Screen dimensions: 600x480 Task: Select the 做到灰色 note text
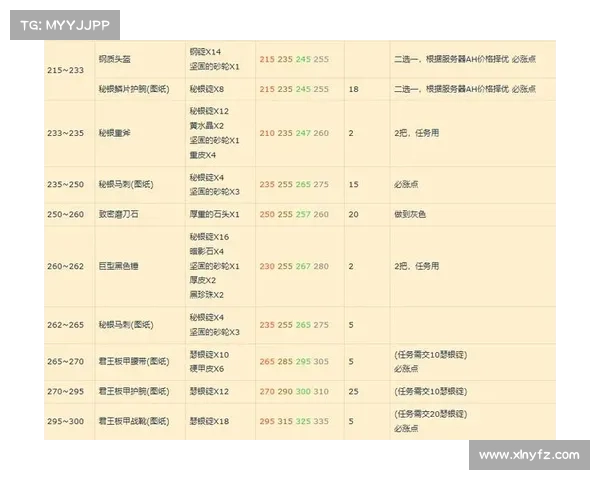point(412,215)
